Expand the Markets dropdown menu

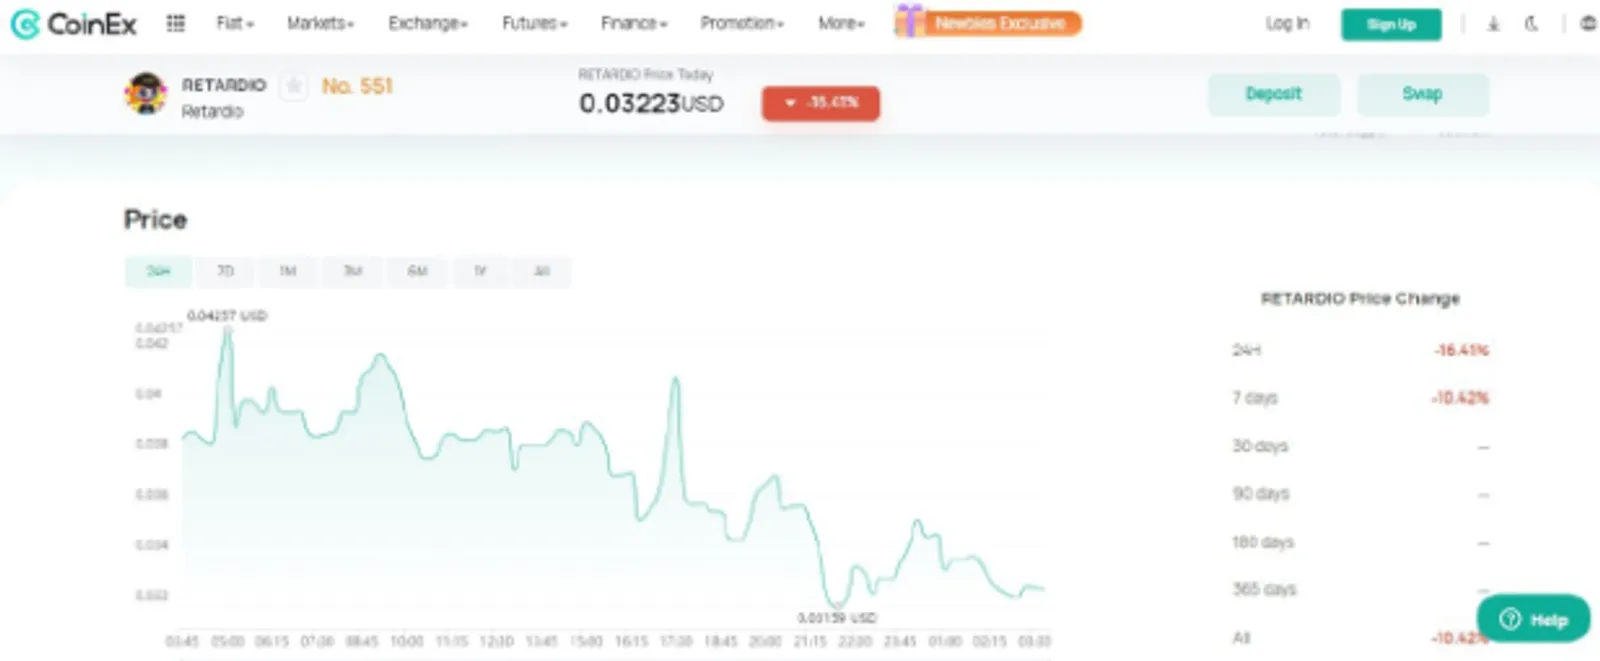click(x=320, y=23)
